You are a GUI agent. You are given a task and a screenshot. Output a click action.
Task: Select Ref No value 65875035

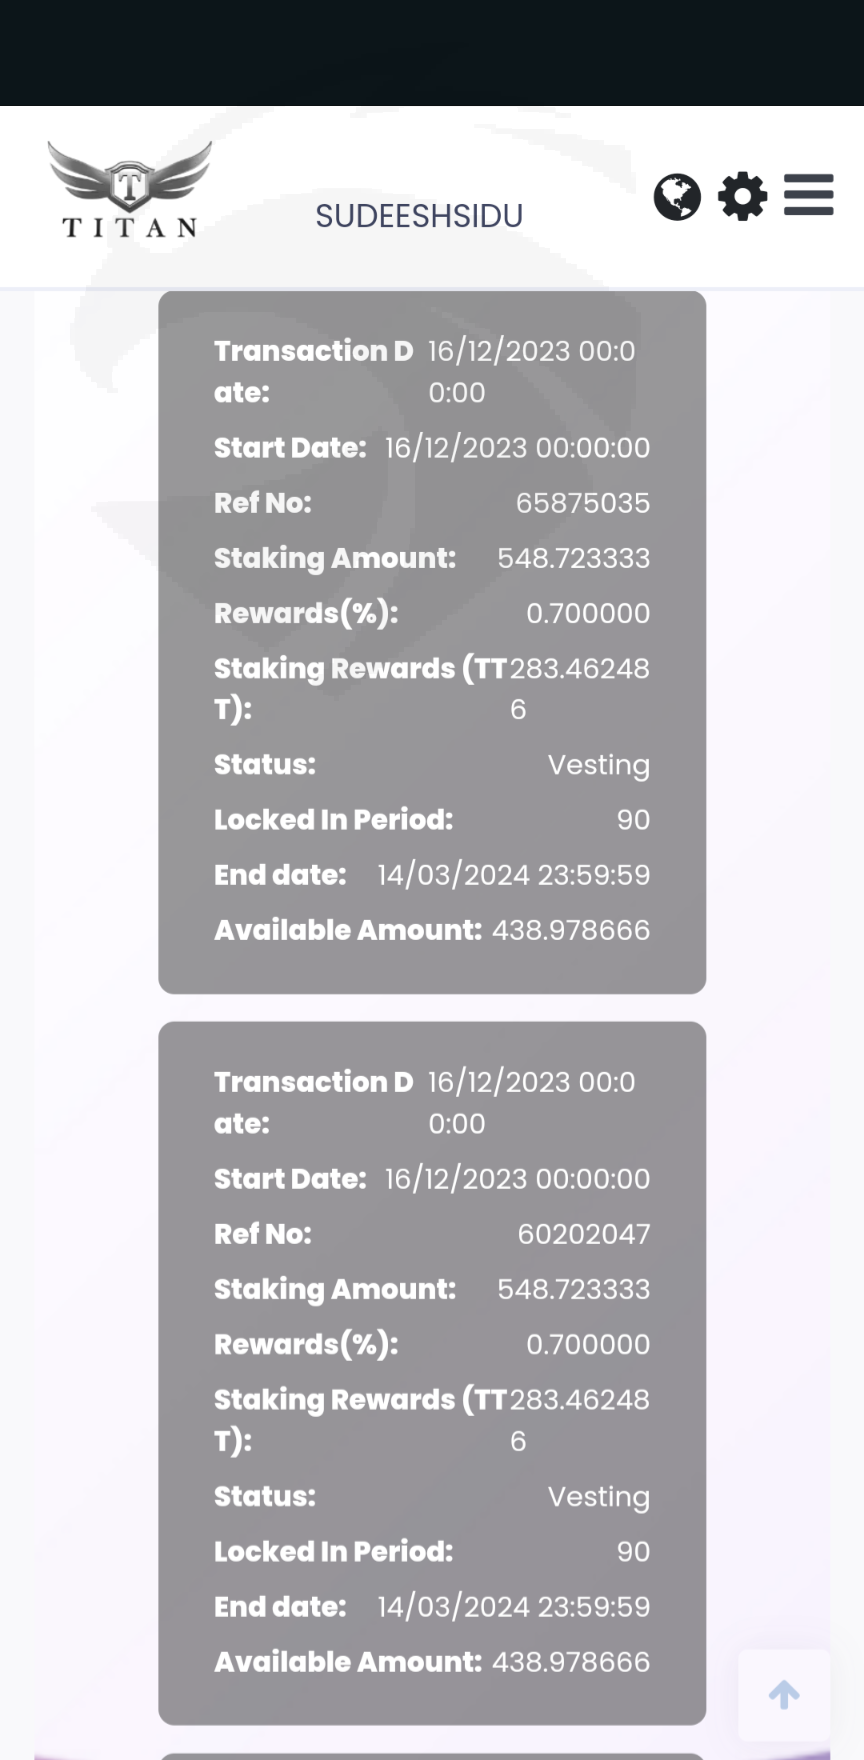click(582, 503)
